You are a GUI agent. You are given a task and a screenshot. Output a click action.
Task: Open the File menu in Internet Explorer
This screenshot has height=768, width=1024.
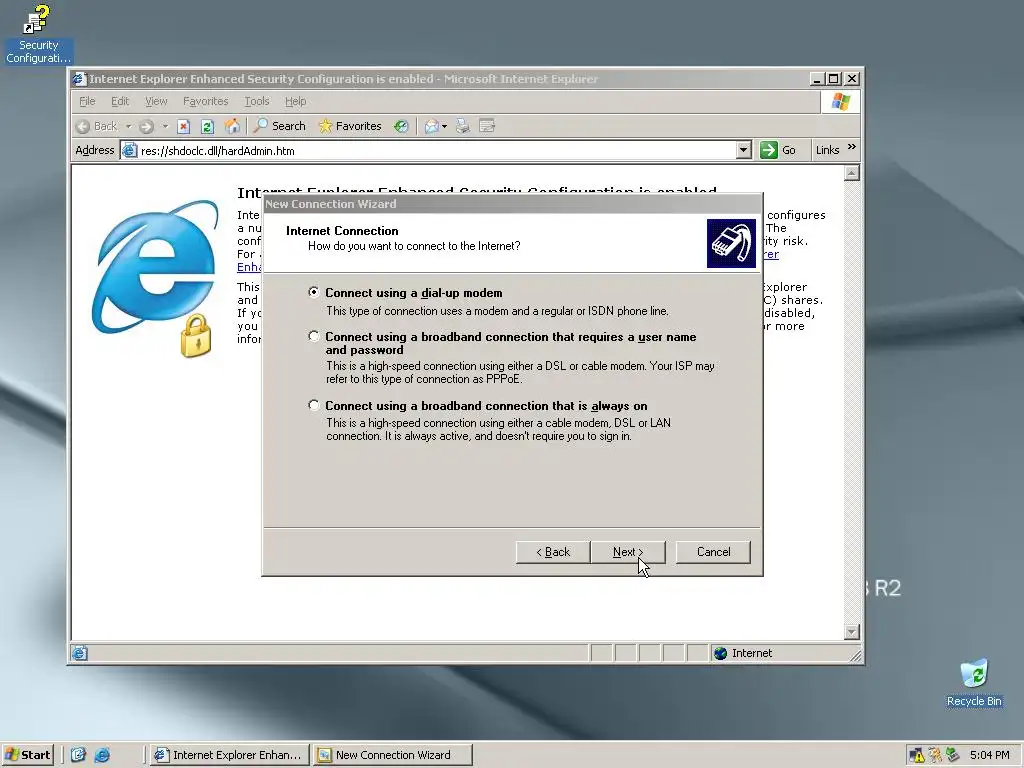coord(87,101)
